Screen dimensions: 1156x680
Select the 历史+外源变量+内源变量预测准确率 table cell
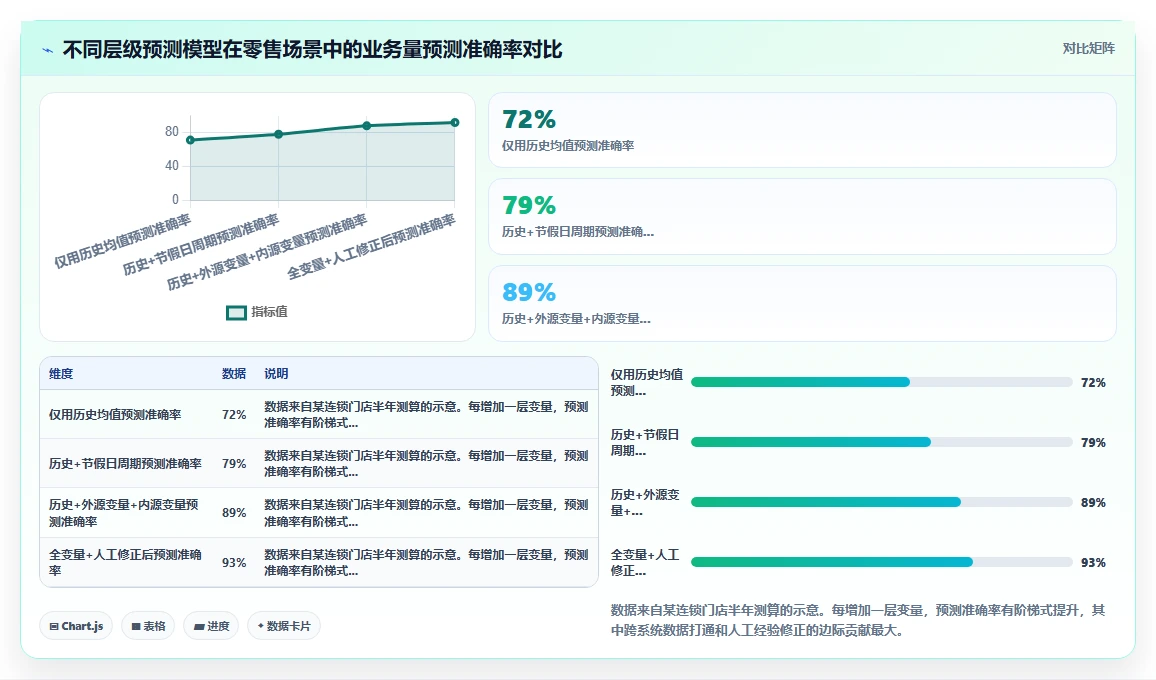coord(127,513)
